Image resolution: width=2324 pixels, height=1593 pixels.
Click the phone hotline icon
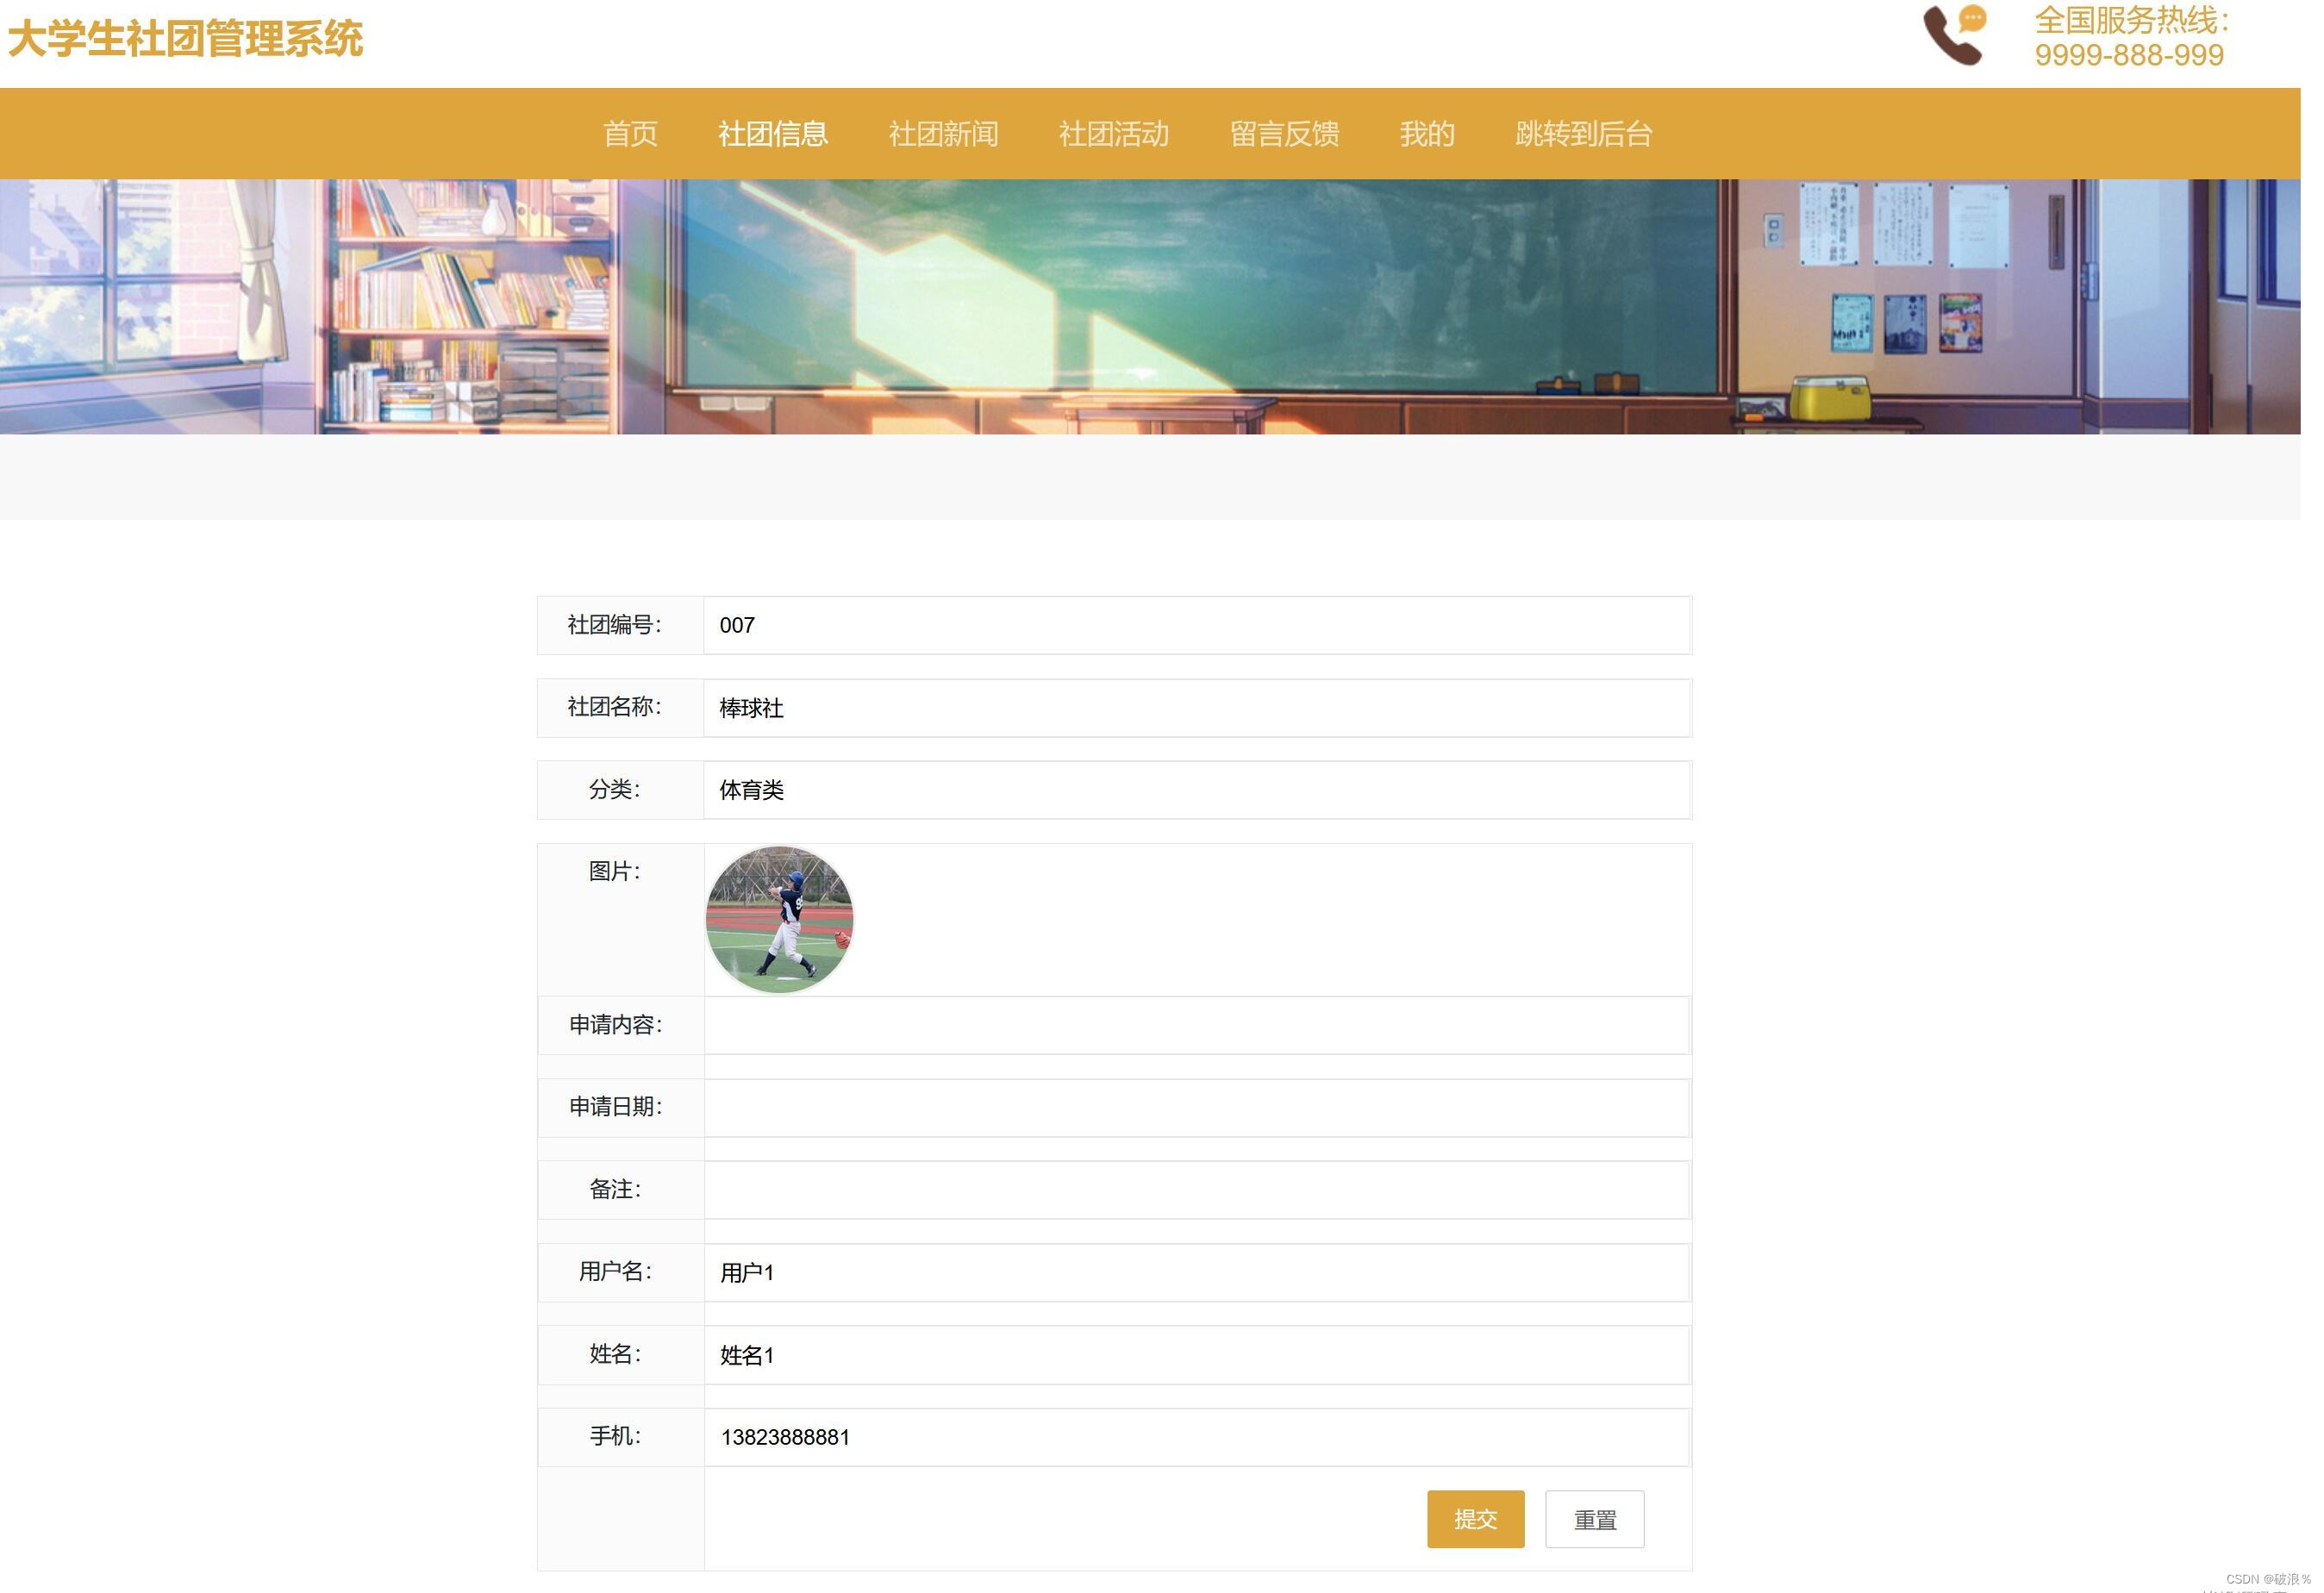pos(1954,36)
